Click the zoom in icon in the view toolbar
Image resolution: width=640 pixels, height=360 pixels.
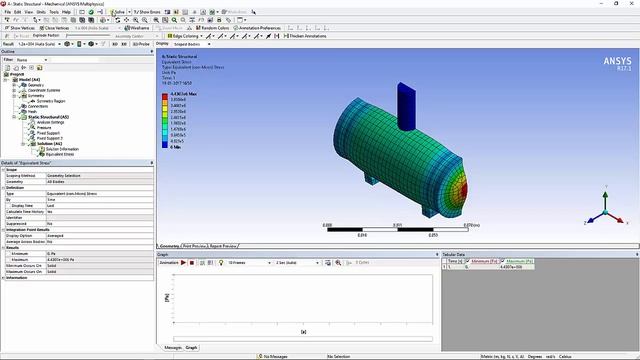click(136, 20)
